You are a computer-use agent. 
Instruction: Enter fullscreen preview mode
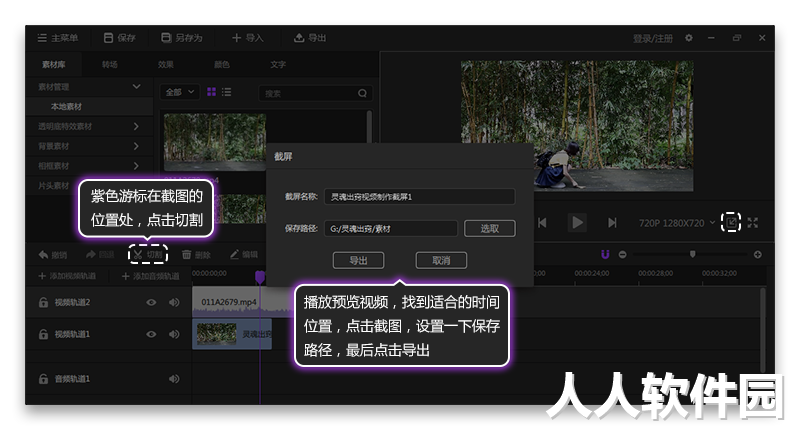[x=753, y=223]
